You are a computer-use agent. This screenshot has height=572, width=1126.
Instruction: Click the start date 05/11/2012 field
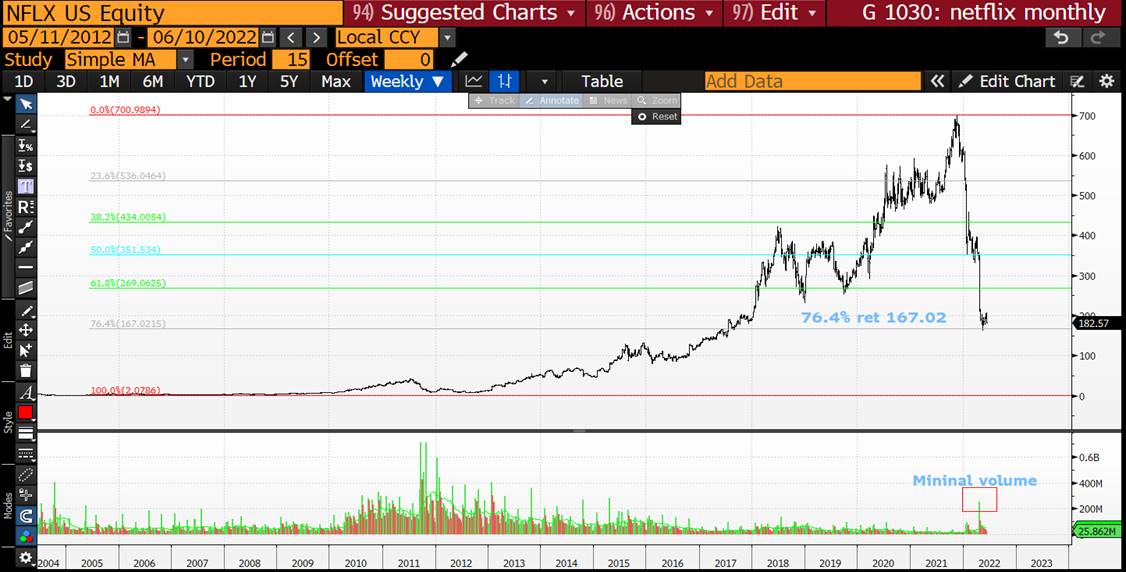pos(58,37)
